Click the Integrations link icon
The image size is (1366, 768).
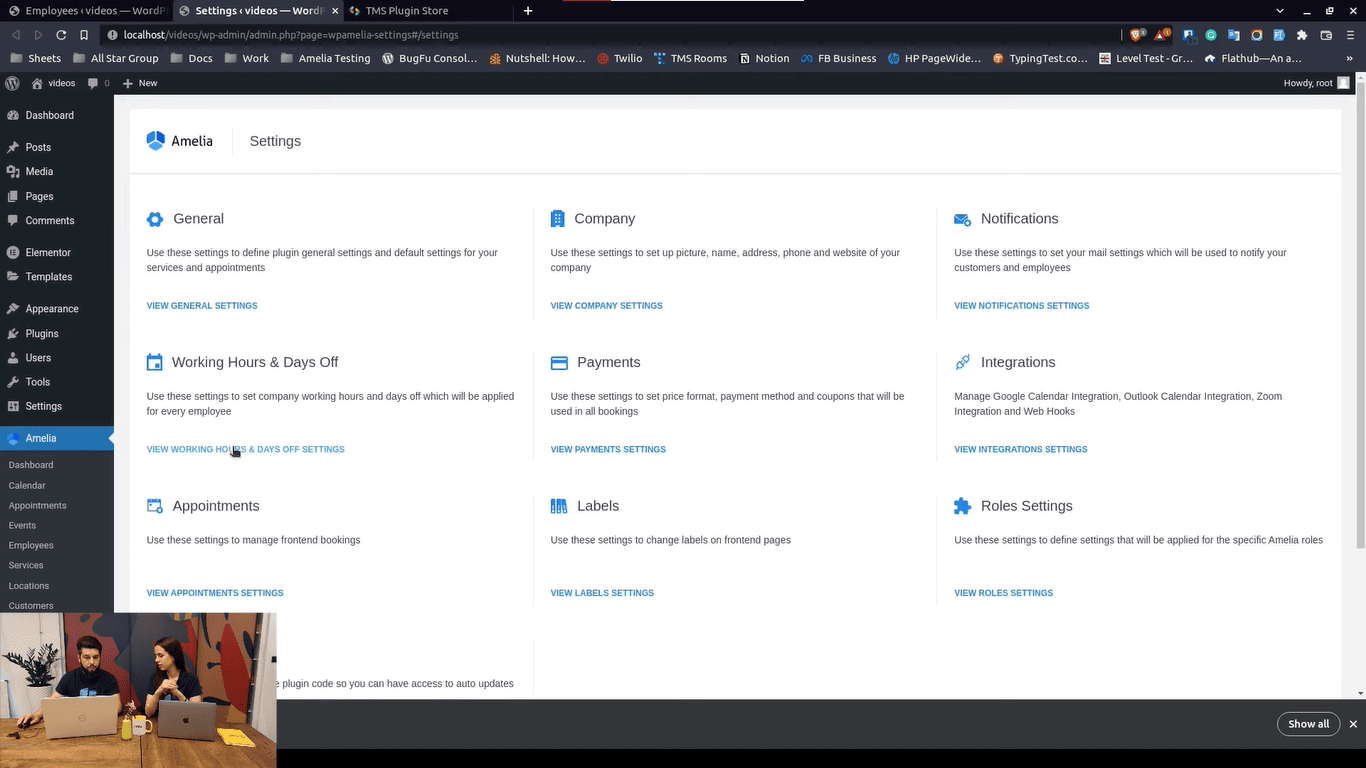(962, 362)
